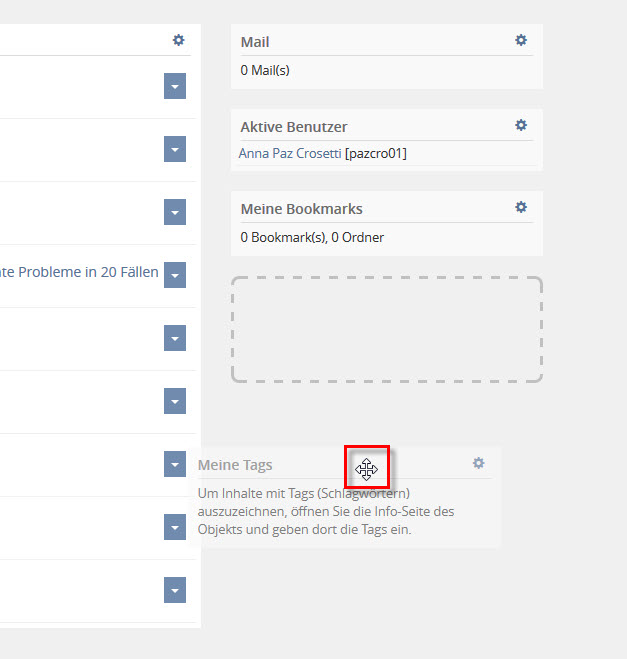
Task: Open dropdown beside 'Probleme in 20 Fällen'
Action: (x=175, y=275)
